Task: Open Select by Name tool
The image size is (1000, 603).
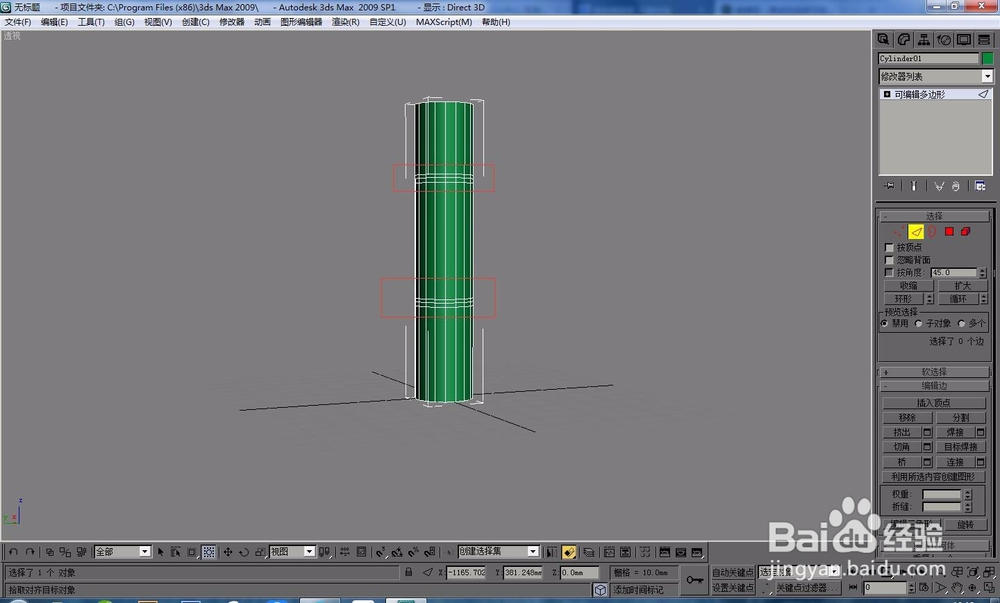Action: (x=175, y=552)
